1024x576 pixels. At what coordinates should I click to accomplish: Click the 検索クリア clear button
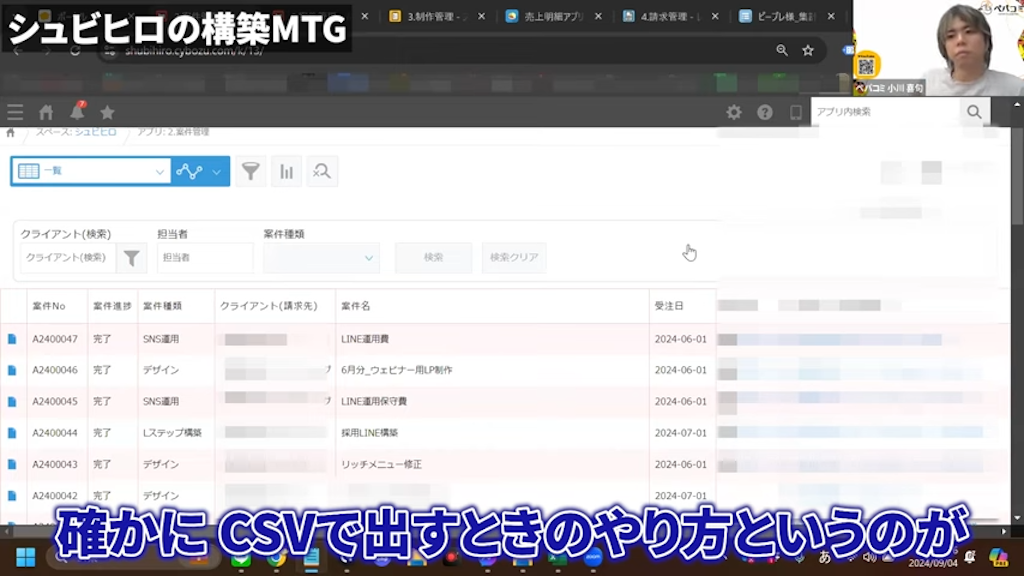512,257
